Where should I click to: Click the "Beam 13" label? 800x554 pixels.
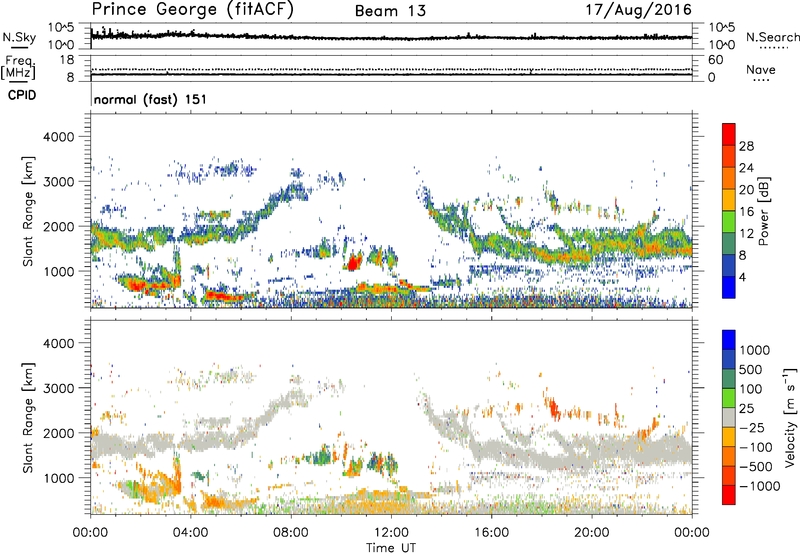point(390,11)
